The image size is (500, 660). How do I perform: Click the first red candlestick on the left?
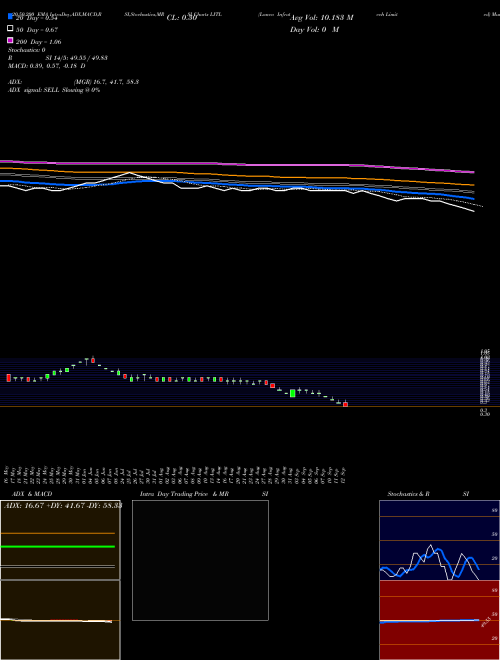pyautogui.click(x=8, y=378)
